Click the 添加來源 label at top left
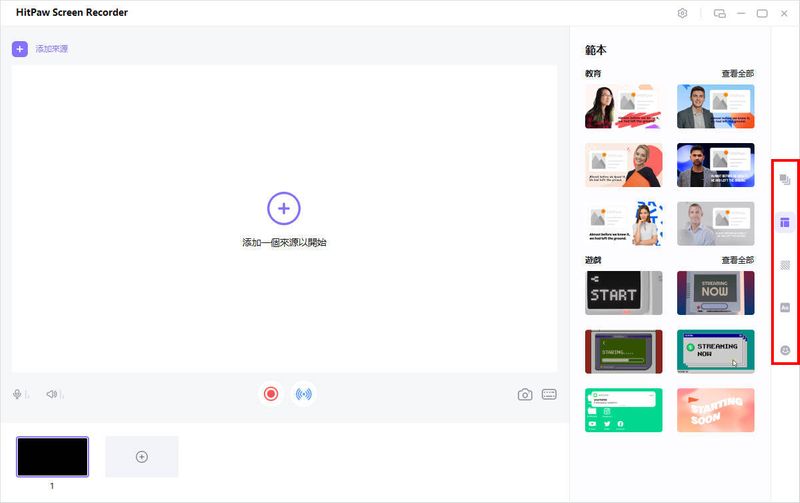This screenshot has height=503, width=800. 52,49
